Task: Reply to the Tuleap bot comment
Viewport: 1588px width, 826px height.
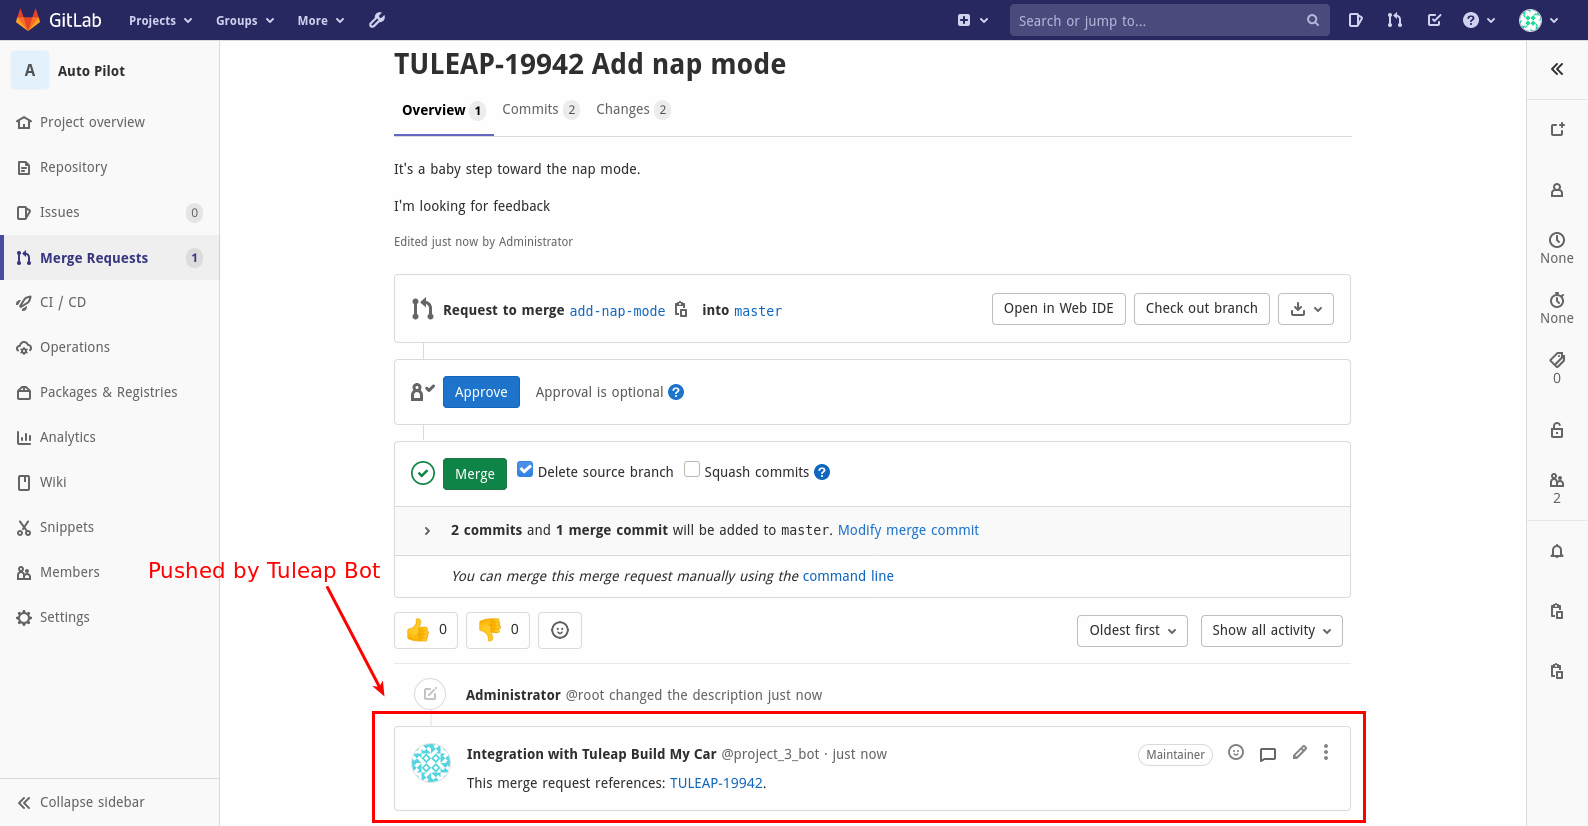Action: [x=1268, y=754]
